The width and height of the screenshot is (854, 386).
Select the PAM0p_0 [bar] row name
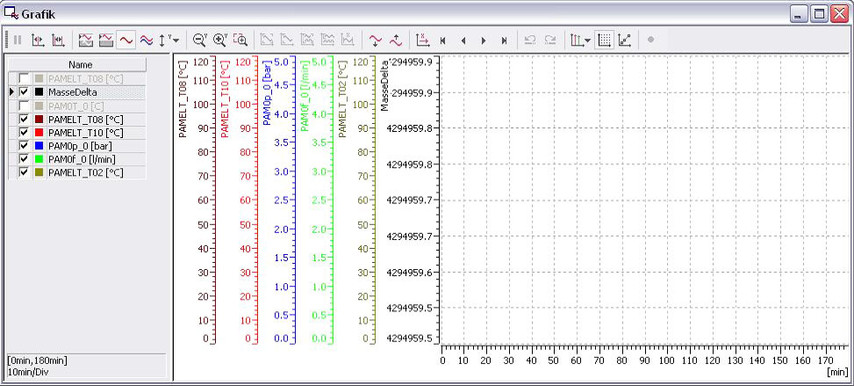coord(81,145)
